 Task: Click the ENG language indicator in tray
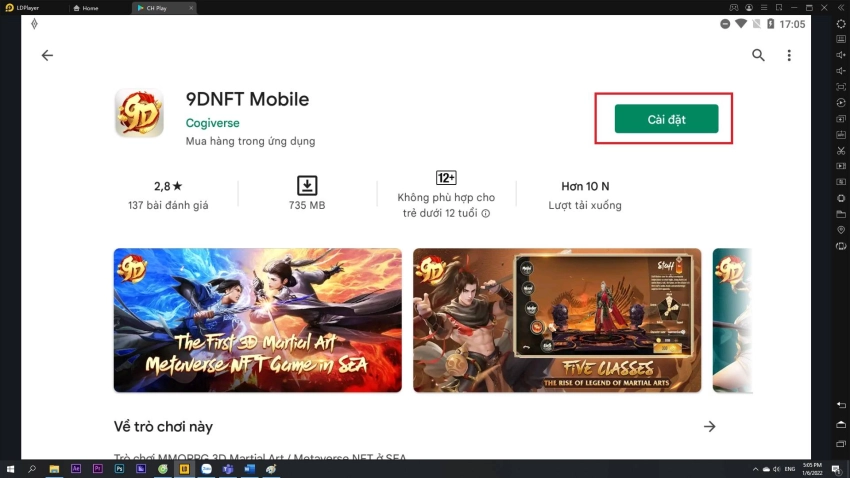pos(790,469)
